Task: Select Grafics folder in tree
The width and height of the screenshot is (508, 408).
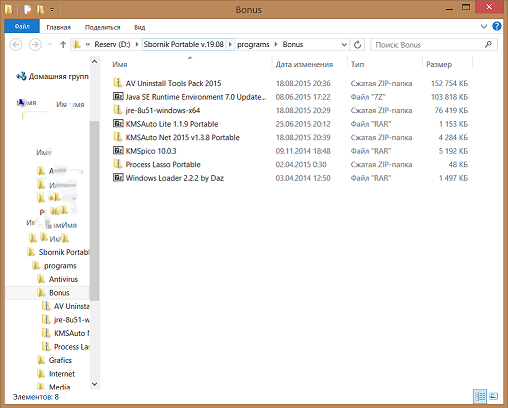Action: coord(60,360)
